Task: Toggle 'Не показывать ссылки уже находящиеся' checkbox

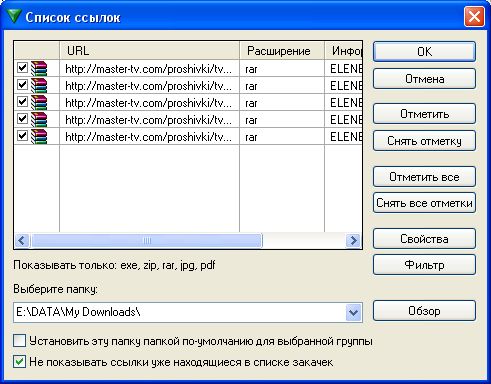Action: (19, 362)
